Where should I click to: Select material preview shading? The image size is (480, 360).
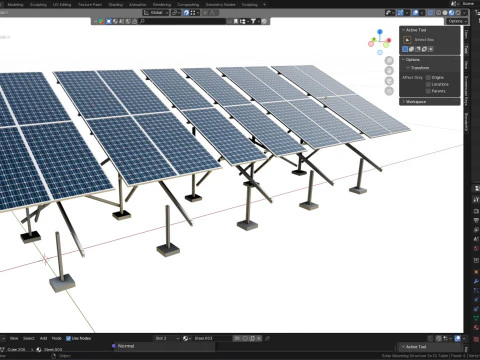pyautogui.click(x=451, y=13)
